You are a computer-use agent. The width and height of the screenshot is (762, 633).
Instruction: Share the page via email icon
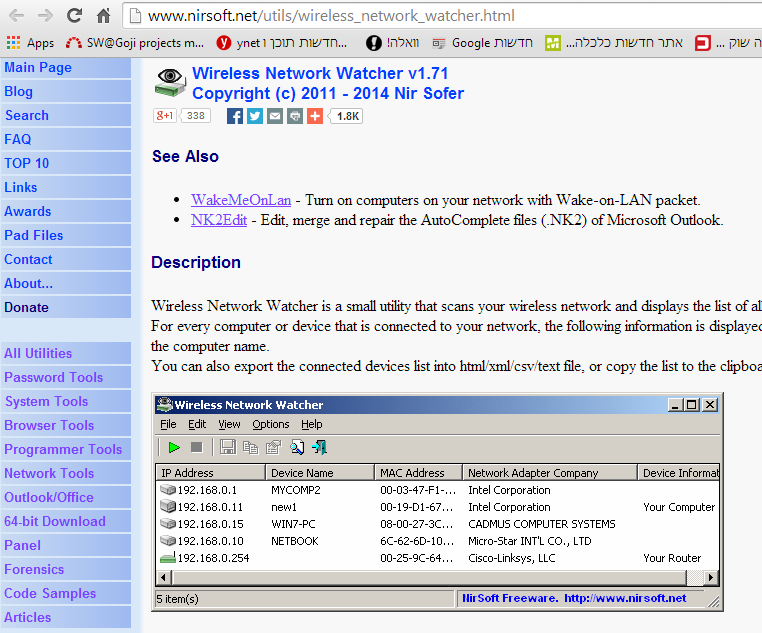pos(275,116)
